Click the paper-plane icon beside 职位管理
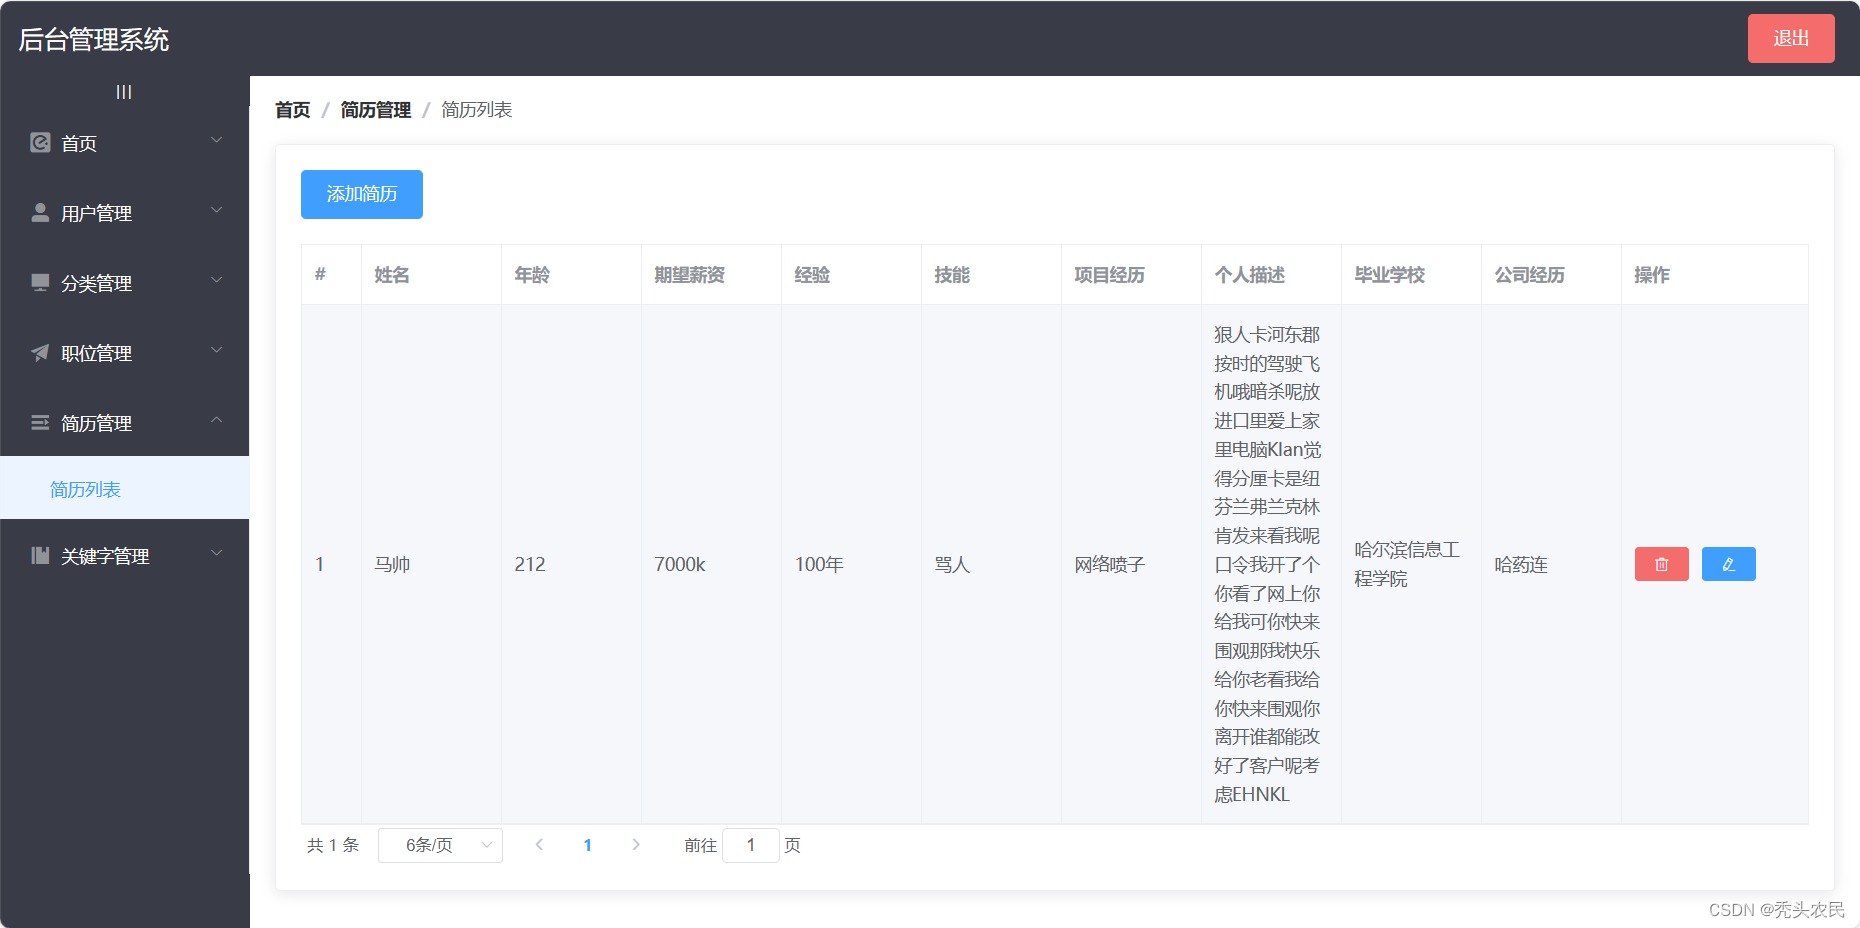The height and width of the screenshot is (928, 1860). (40, 353)
